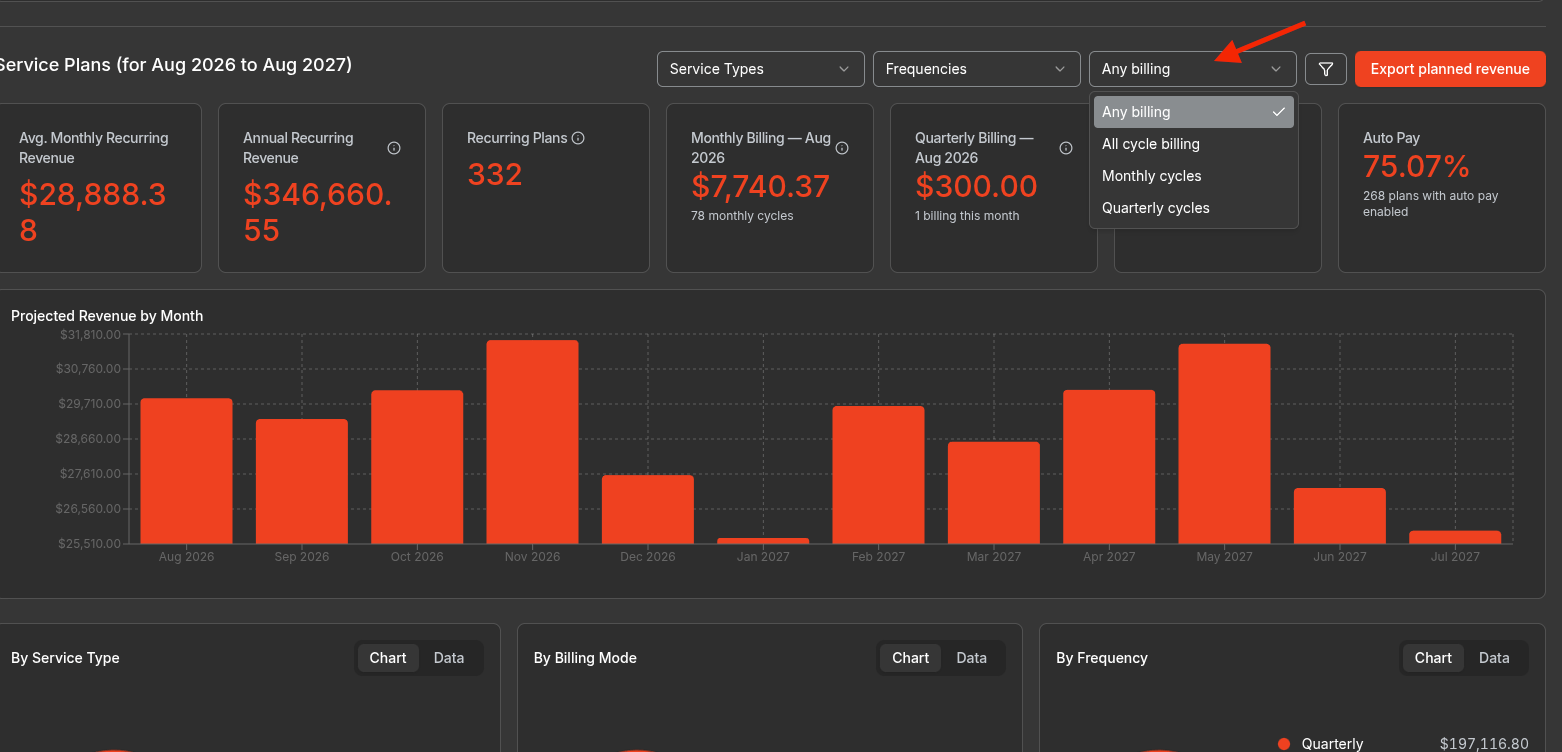Image resolution: width=1562 pixels, height=752 pixels.
Task: Click the checkmark beside Any billing option
Action: [1278, 112]
